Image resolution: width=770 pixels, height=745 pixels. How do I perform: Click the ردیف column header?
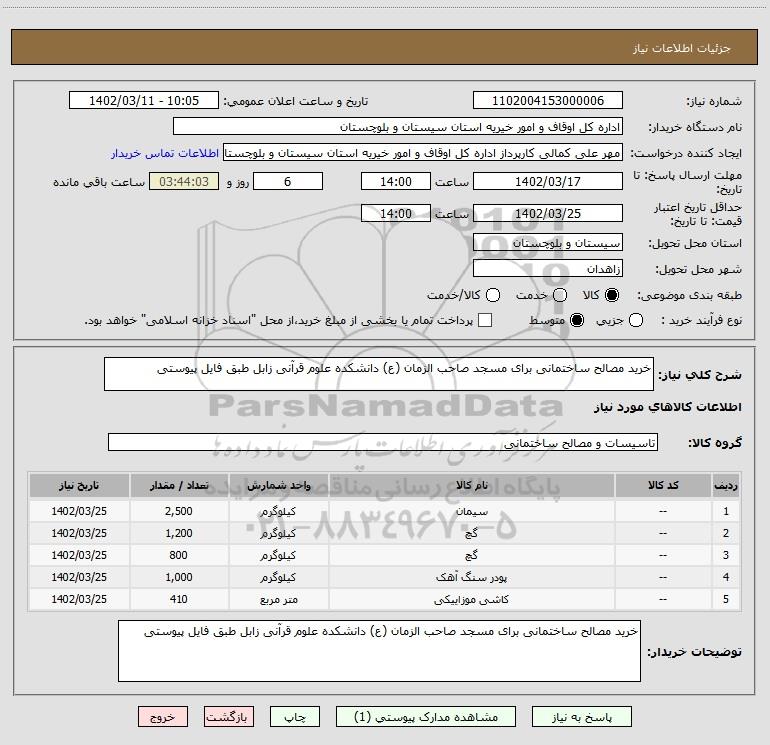pyautogui.click(x=726, y=485)
